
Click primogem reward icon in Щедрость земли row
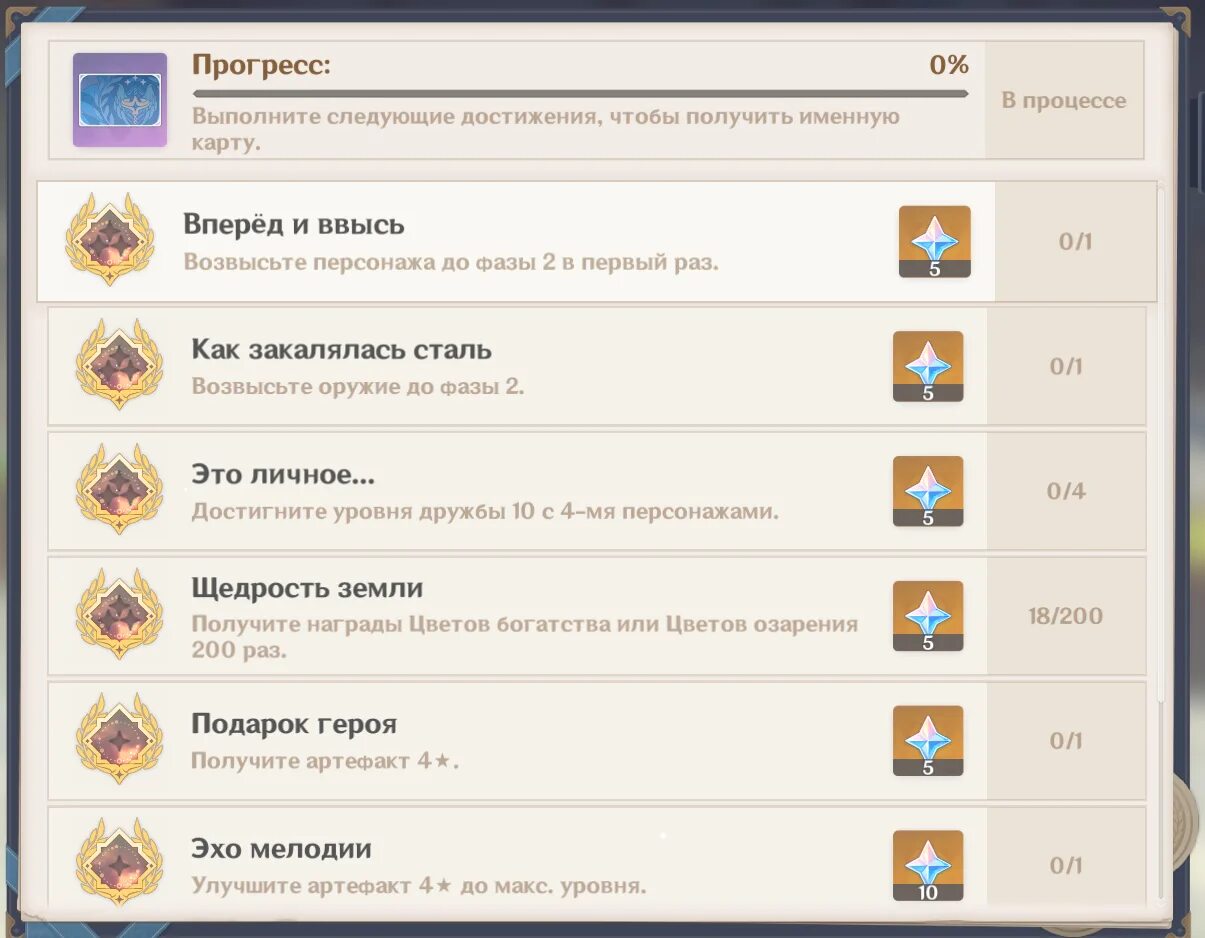coord(928,616)
